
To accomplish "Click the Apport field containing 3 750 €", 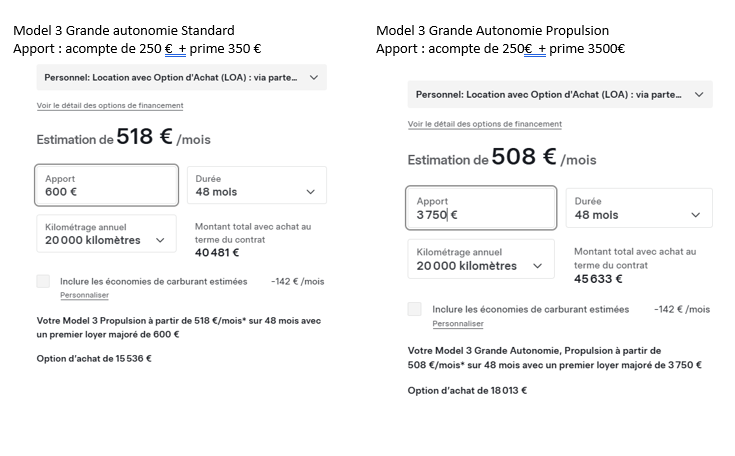I will [x=481, y=208].
